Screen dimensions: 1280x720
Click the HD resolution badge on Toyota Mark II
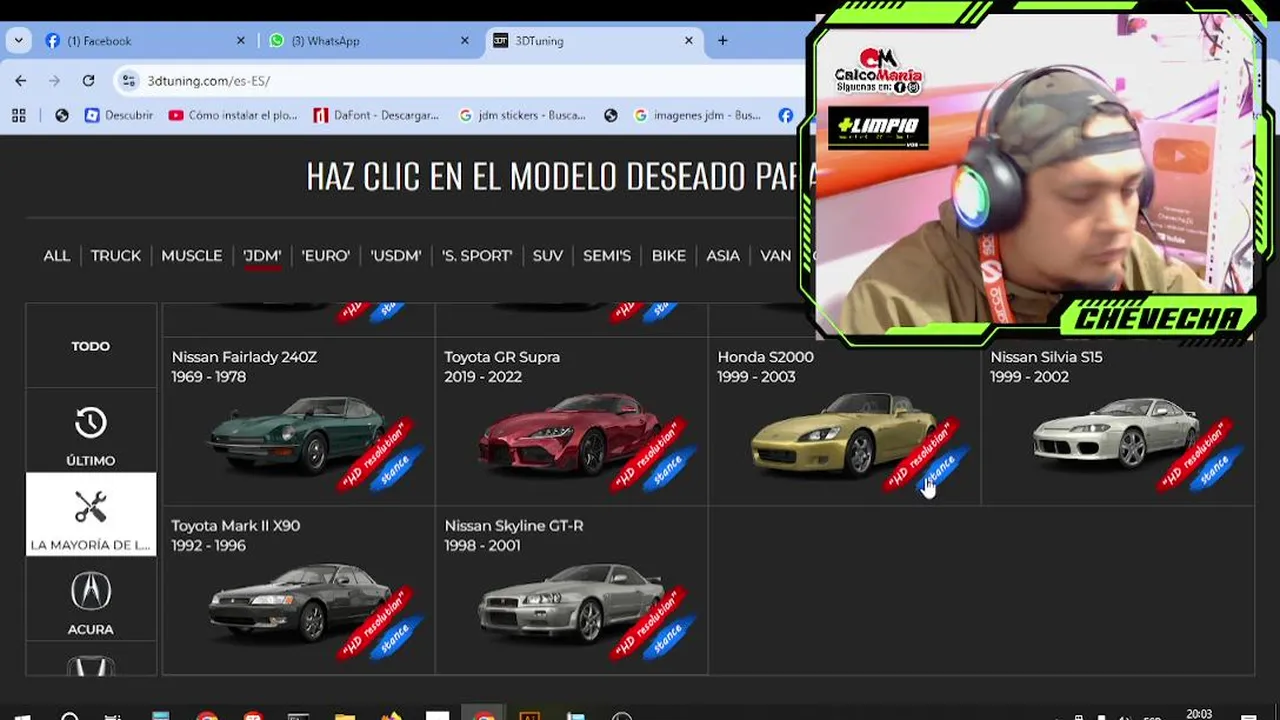pos(374,622)
